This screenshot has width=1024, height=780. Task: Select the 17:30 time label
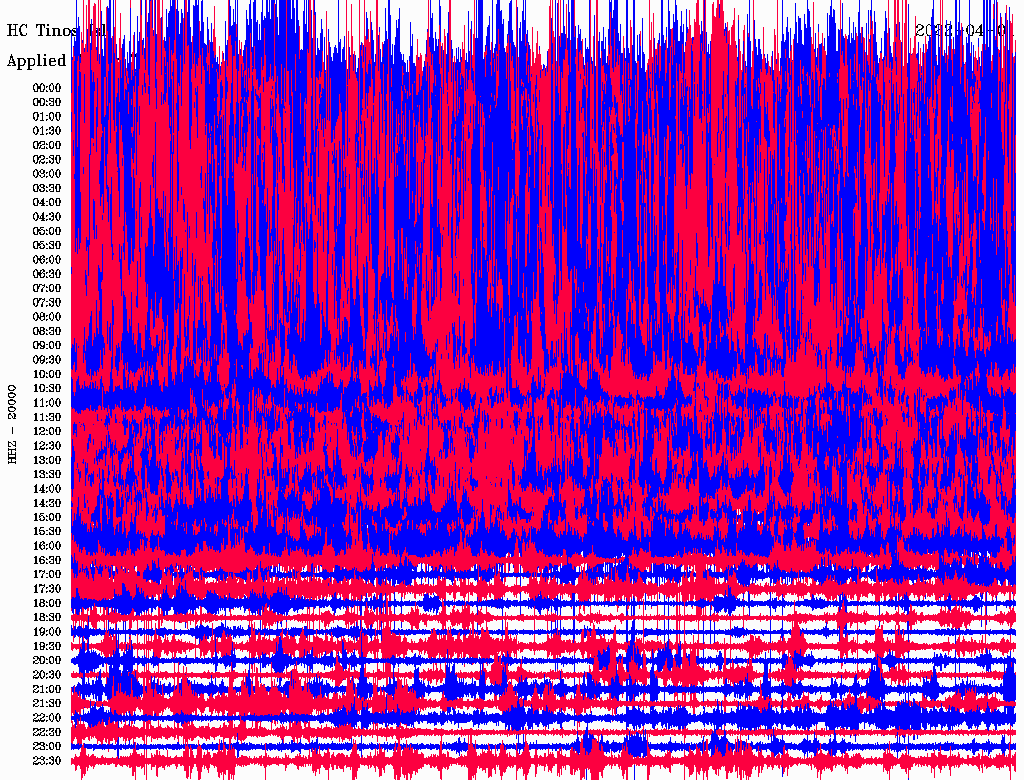tap(47, 589)
